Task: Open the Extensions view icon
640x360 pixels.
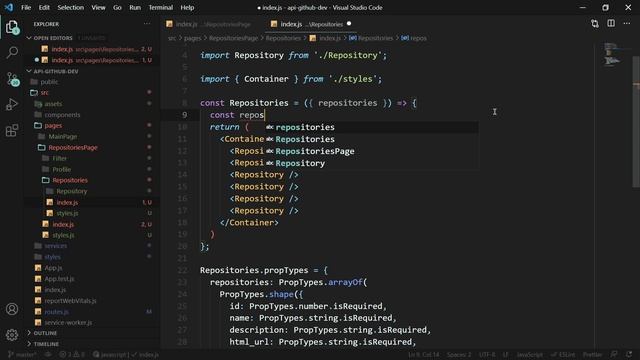Action: click(x=12, y=131)
